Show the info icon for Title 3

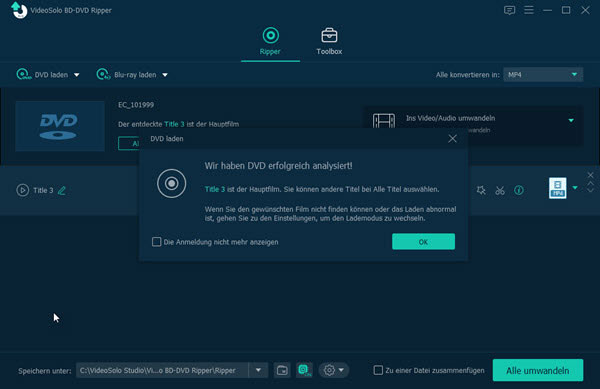[519, 190]
